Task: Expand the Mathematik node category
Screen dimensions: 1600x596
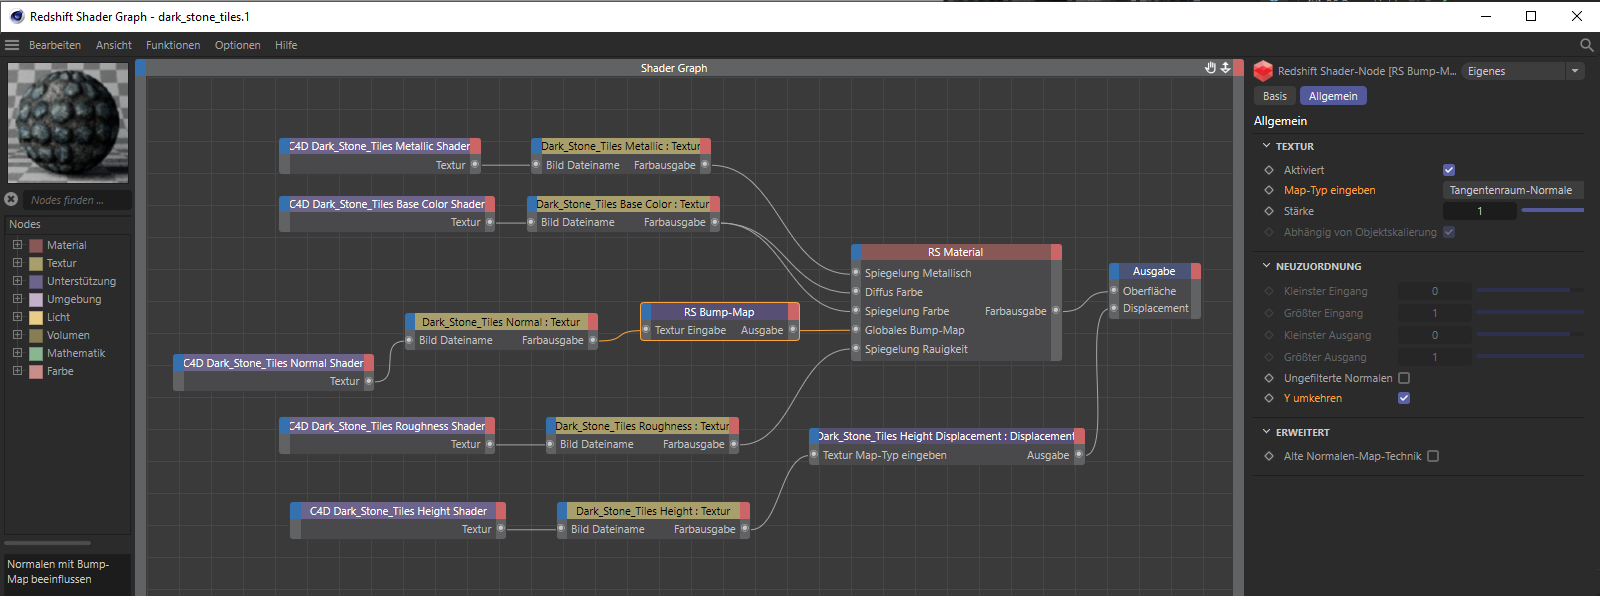Action: [x=17, y=353]
